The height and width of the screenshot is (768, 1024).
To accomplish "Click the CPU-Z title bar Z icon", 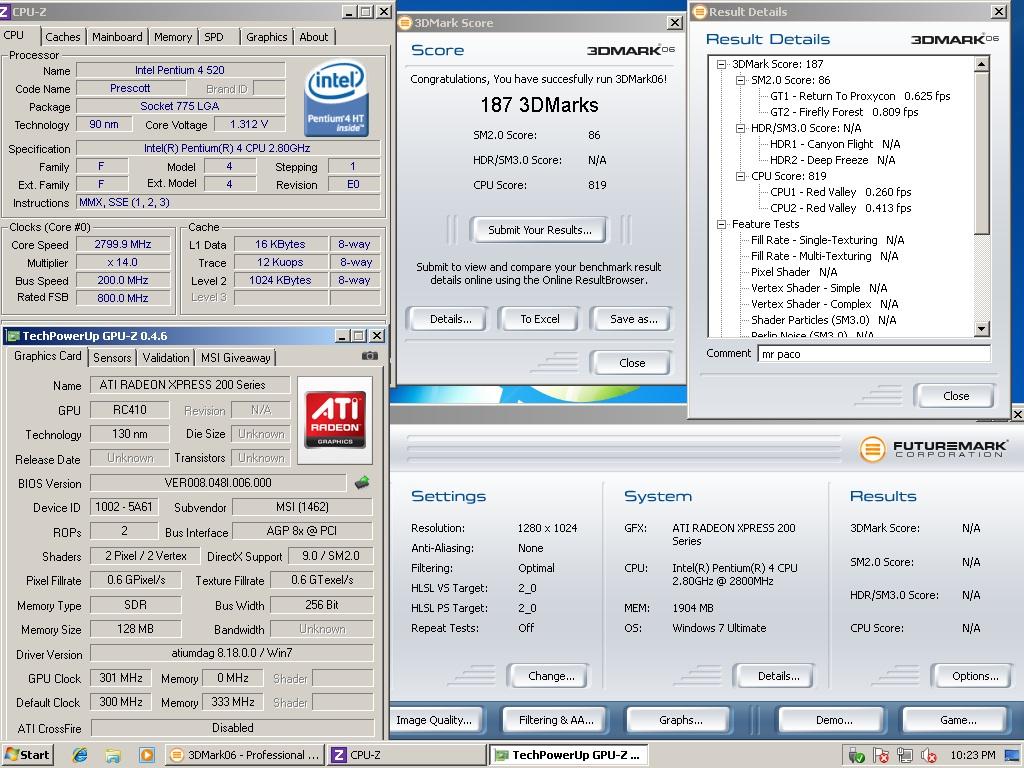I will click(x=5, y=12).
